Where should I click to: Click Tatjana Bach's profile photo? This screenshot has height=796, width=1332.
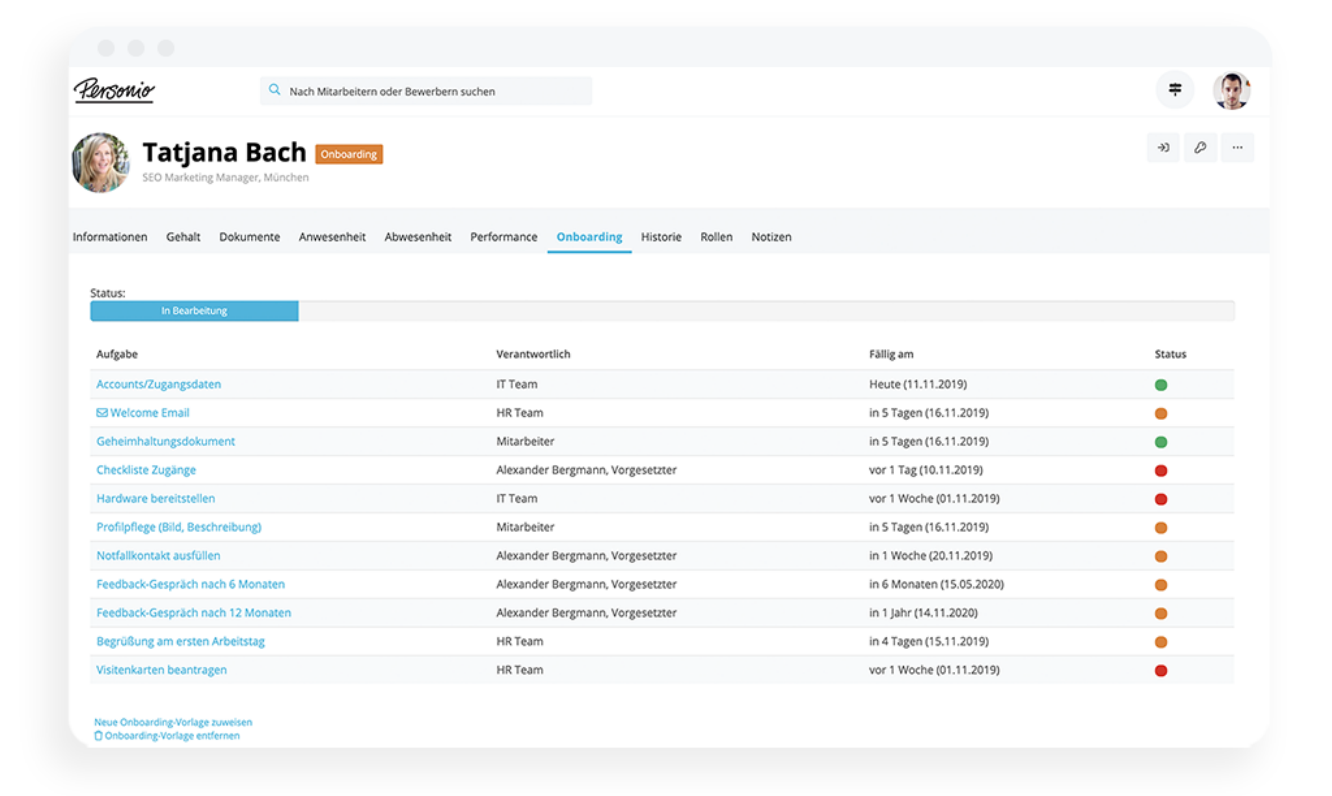point(101,162)
